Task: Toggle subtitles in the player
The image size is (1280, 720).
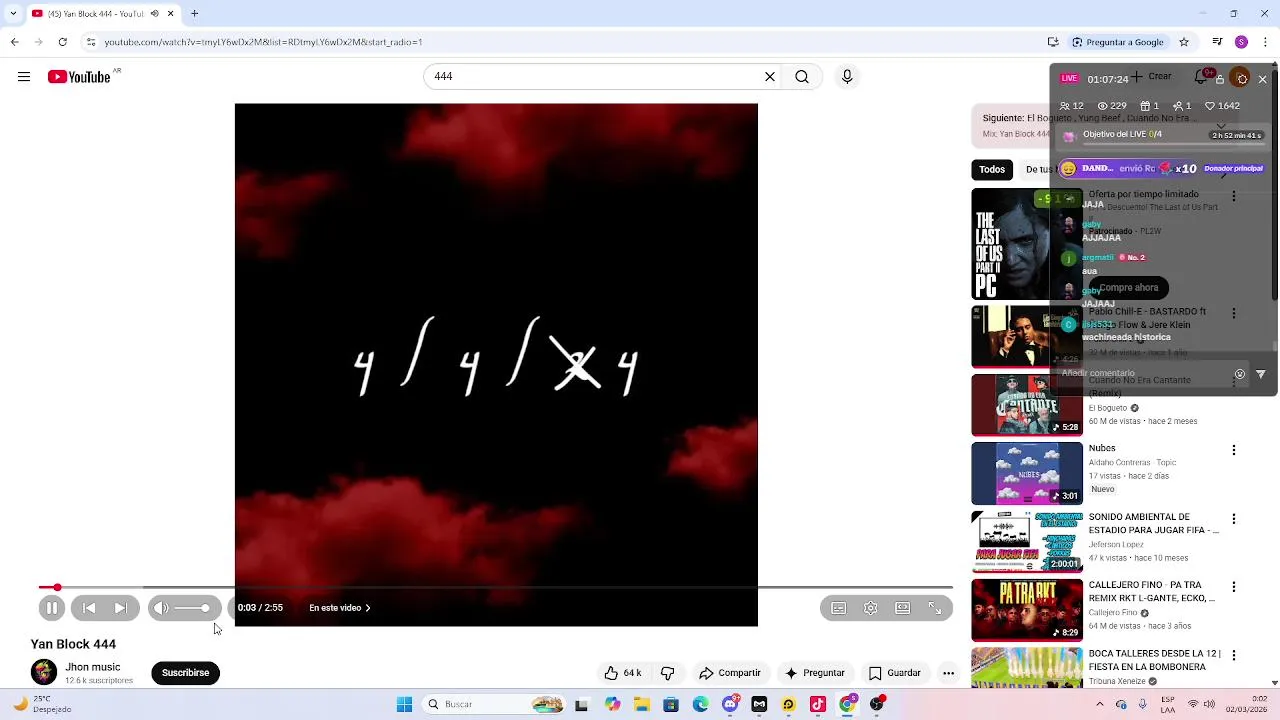Action: (839, 608)
